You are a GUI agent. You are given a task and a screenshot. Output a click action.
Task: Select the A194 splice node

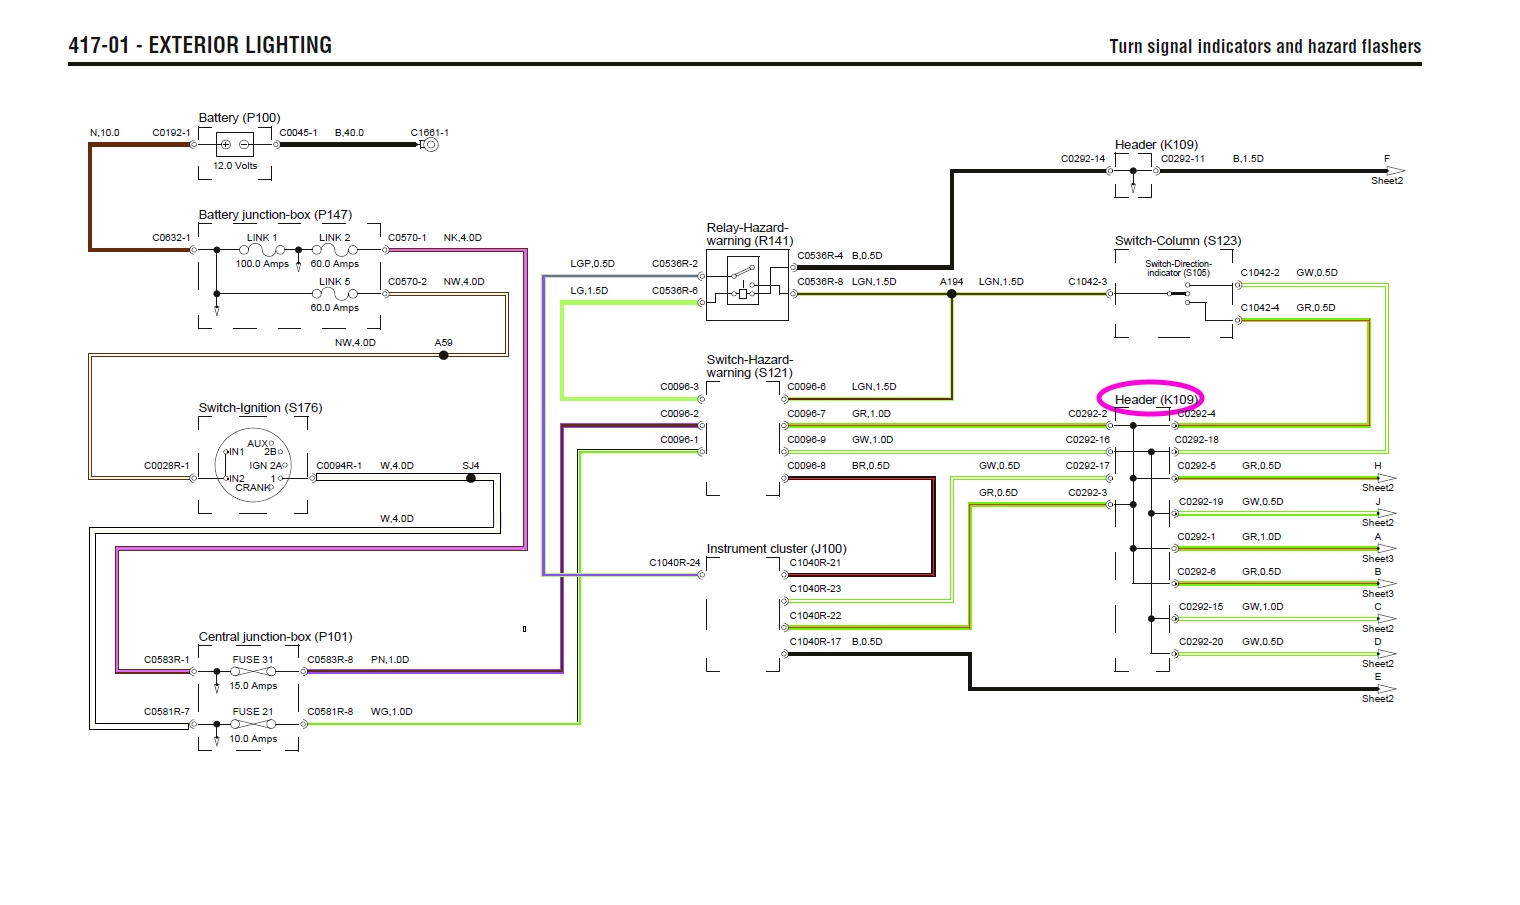pyautogui.click(x=952, y=294)
